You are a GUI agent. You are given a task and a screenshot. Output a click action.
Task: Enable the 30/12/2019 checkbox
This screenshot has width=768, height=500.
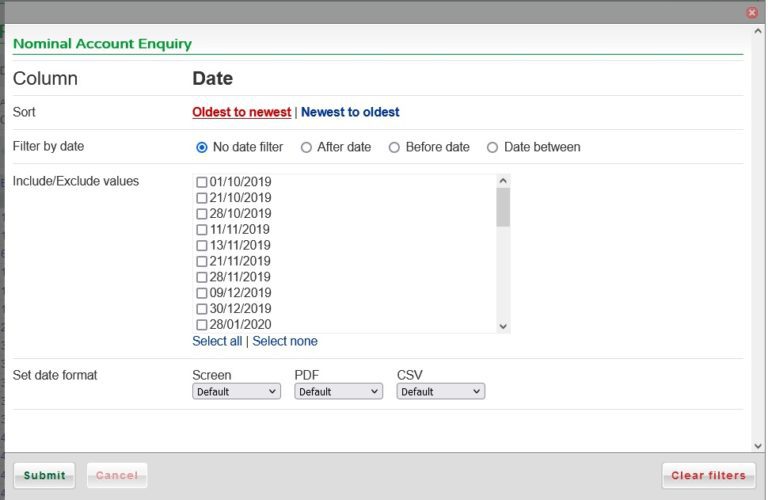[201, 309]
